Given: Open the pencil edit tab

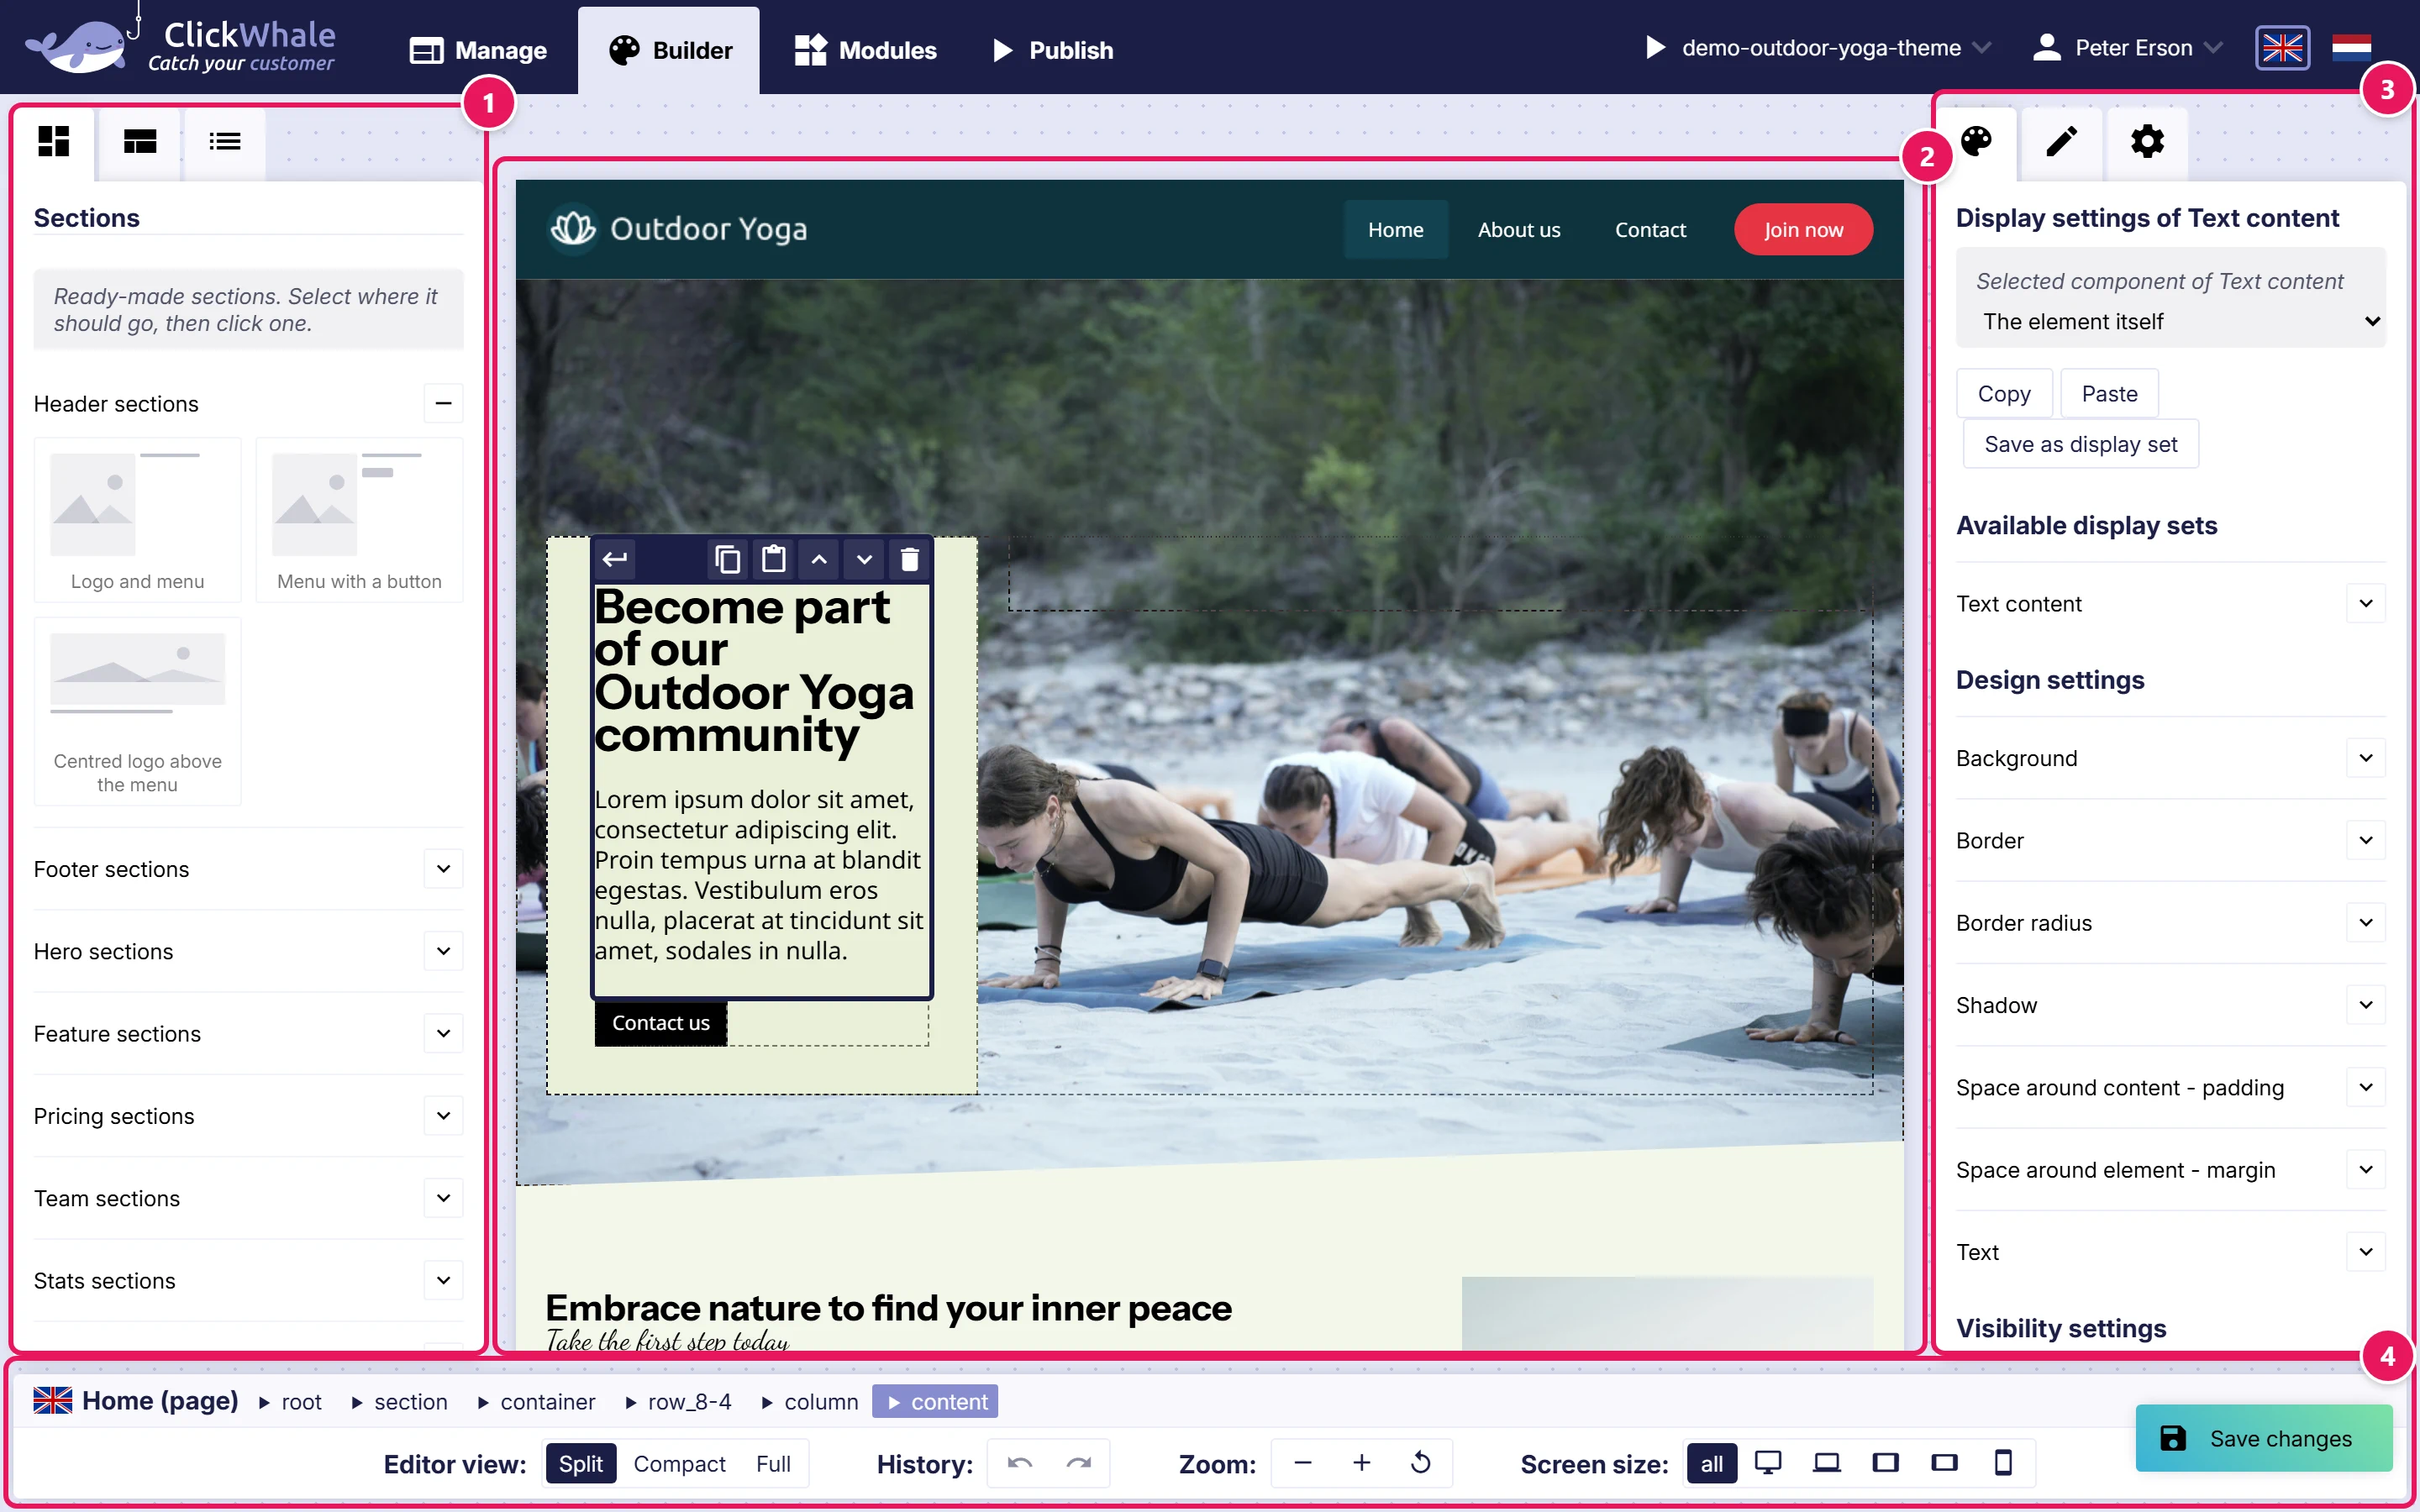Looking at the screenshot, I should 2061,141.
